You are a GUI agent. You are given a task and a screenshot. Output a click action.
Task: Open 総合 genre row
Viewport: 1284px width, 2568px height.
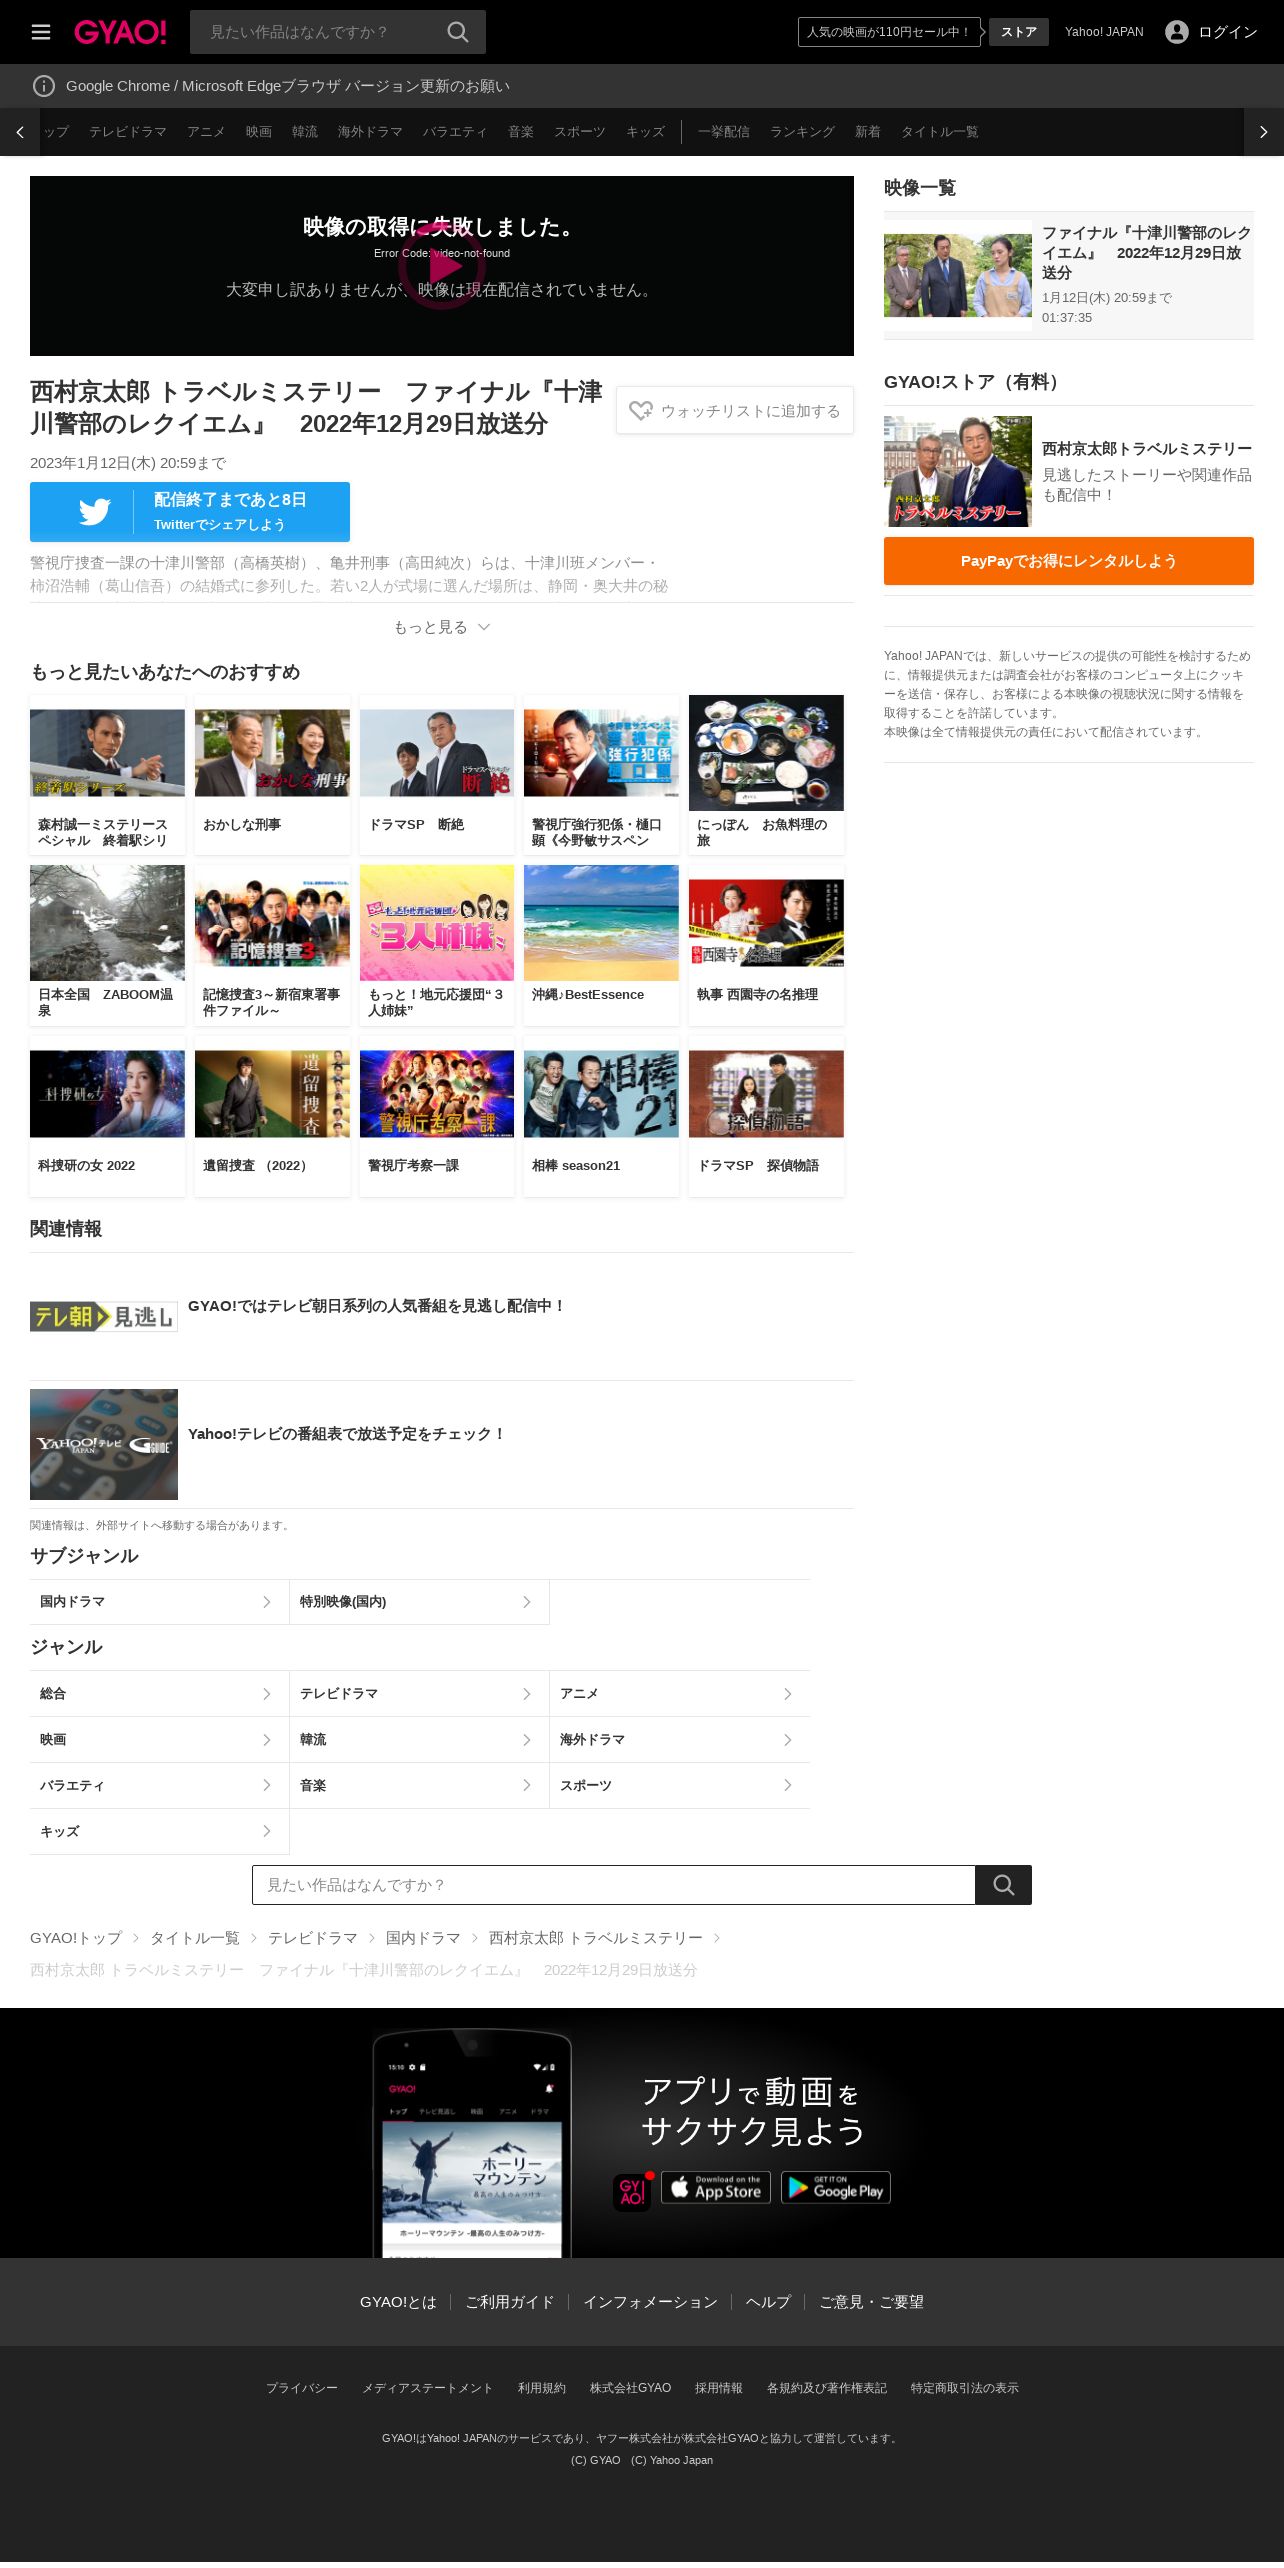(x=159, y=1694)
